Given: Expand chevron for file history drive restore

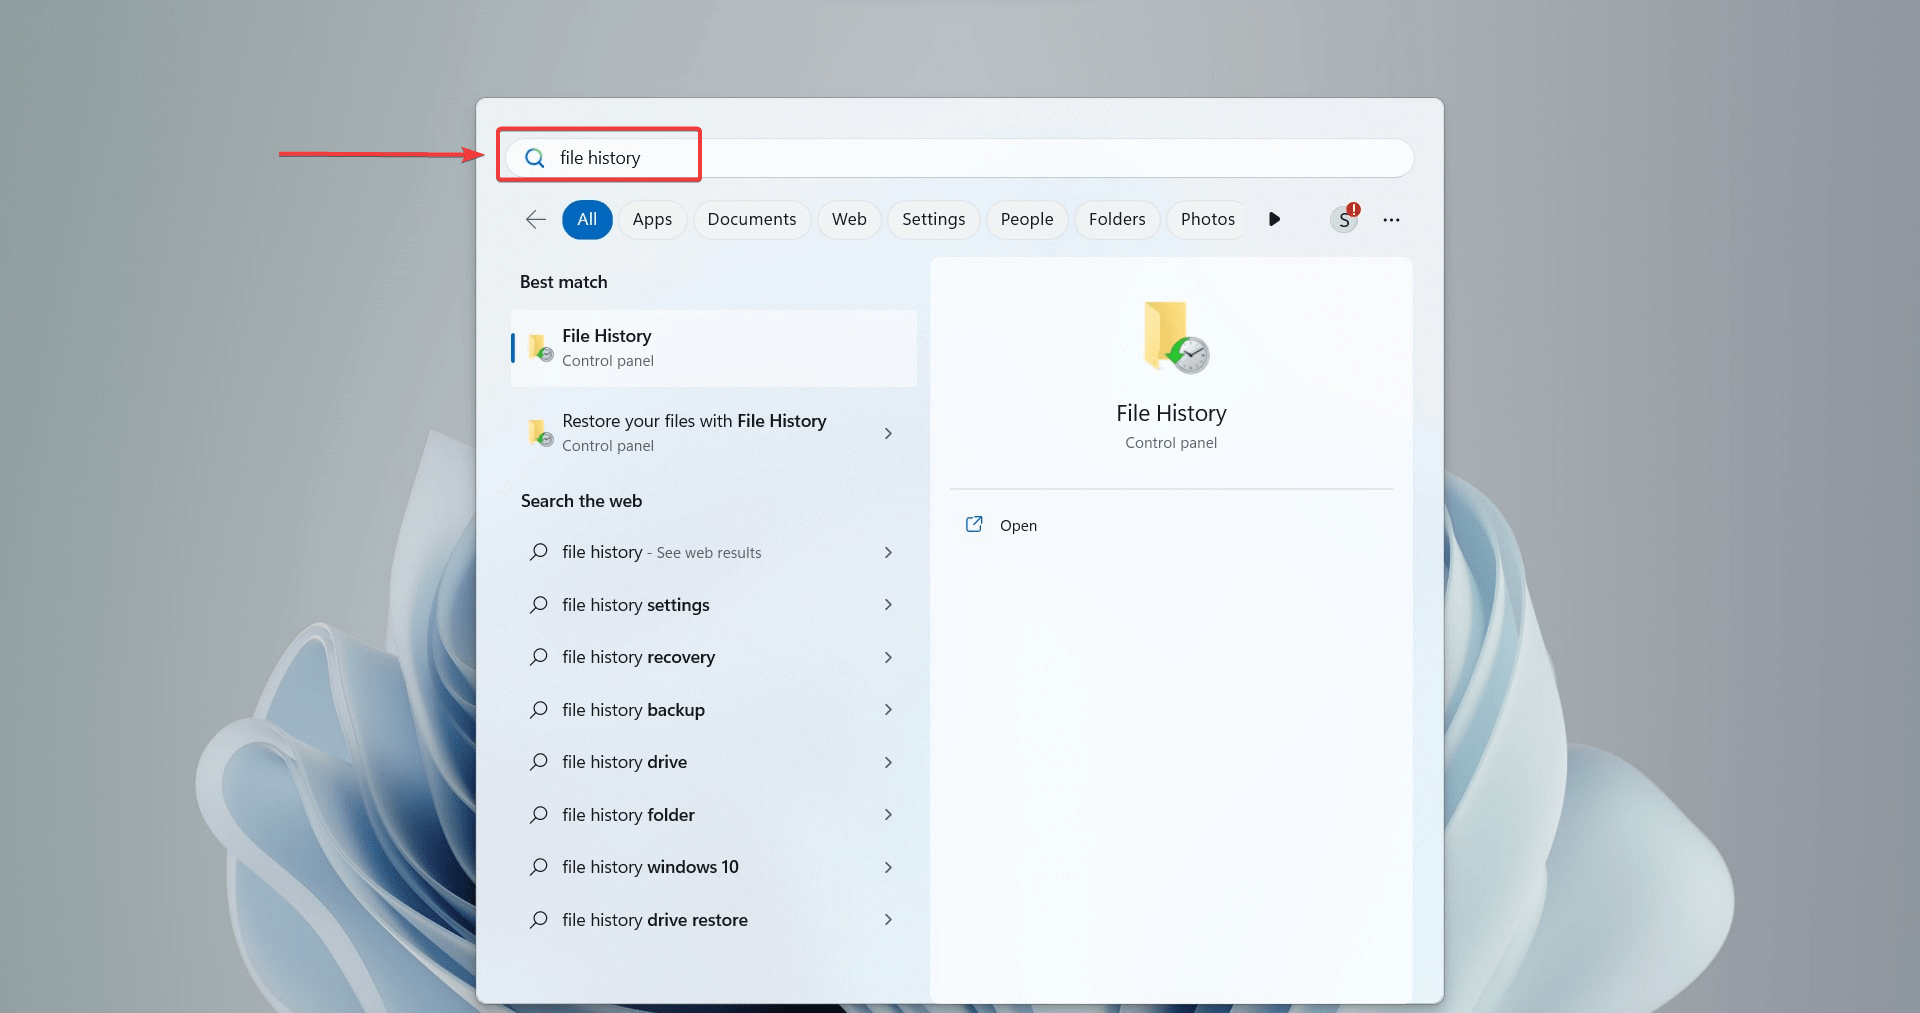Looking at the screenshot, I should click(888, 919).
